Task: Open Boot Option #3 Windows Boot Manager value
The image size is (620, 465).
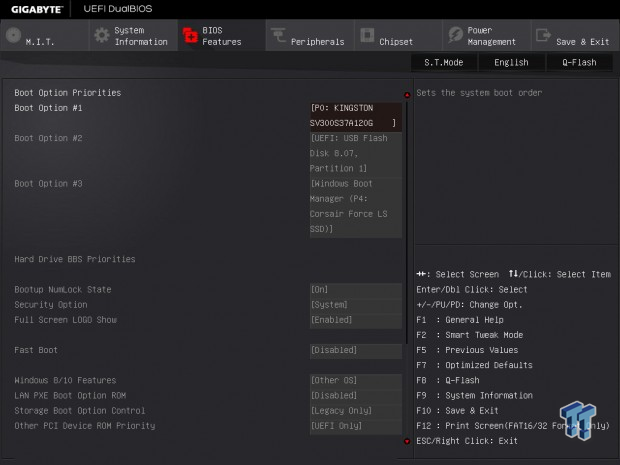Action: pyautogui.click(x=355, y=206)
